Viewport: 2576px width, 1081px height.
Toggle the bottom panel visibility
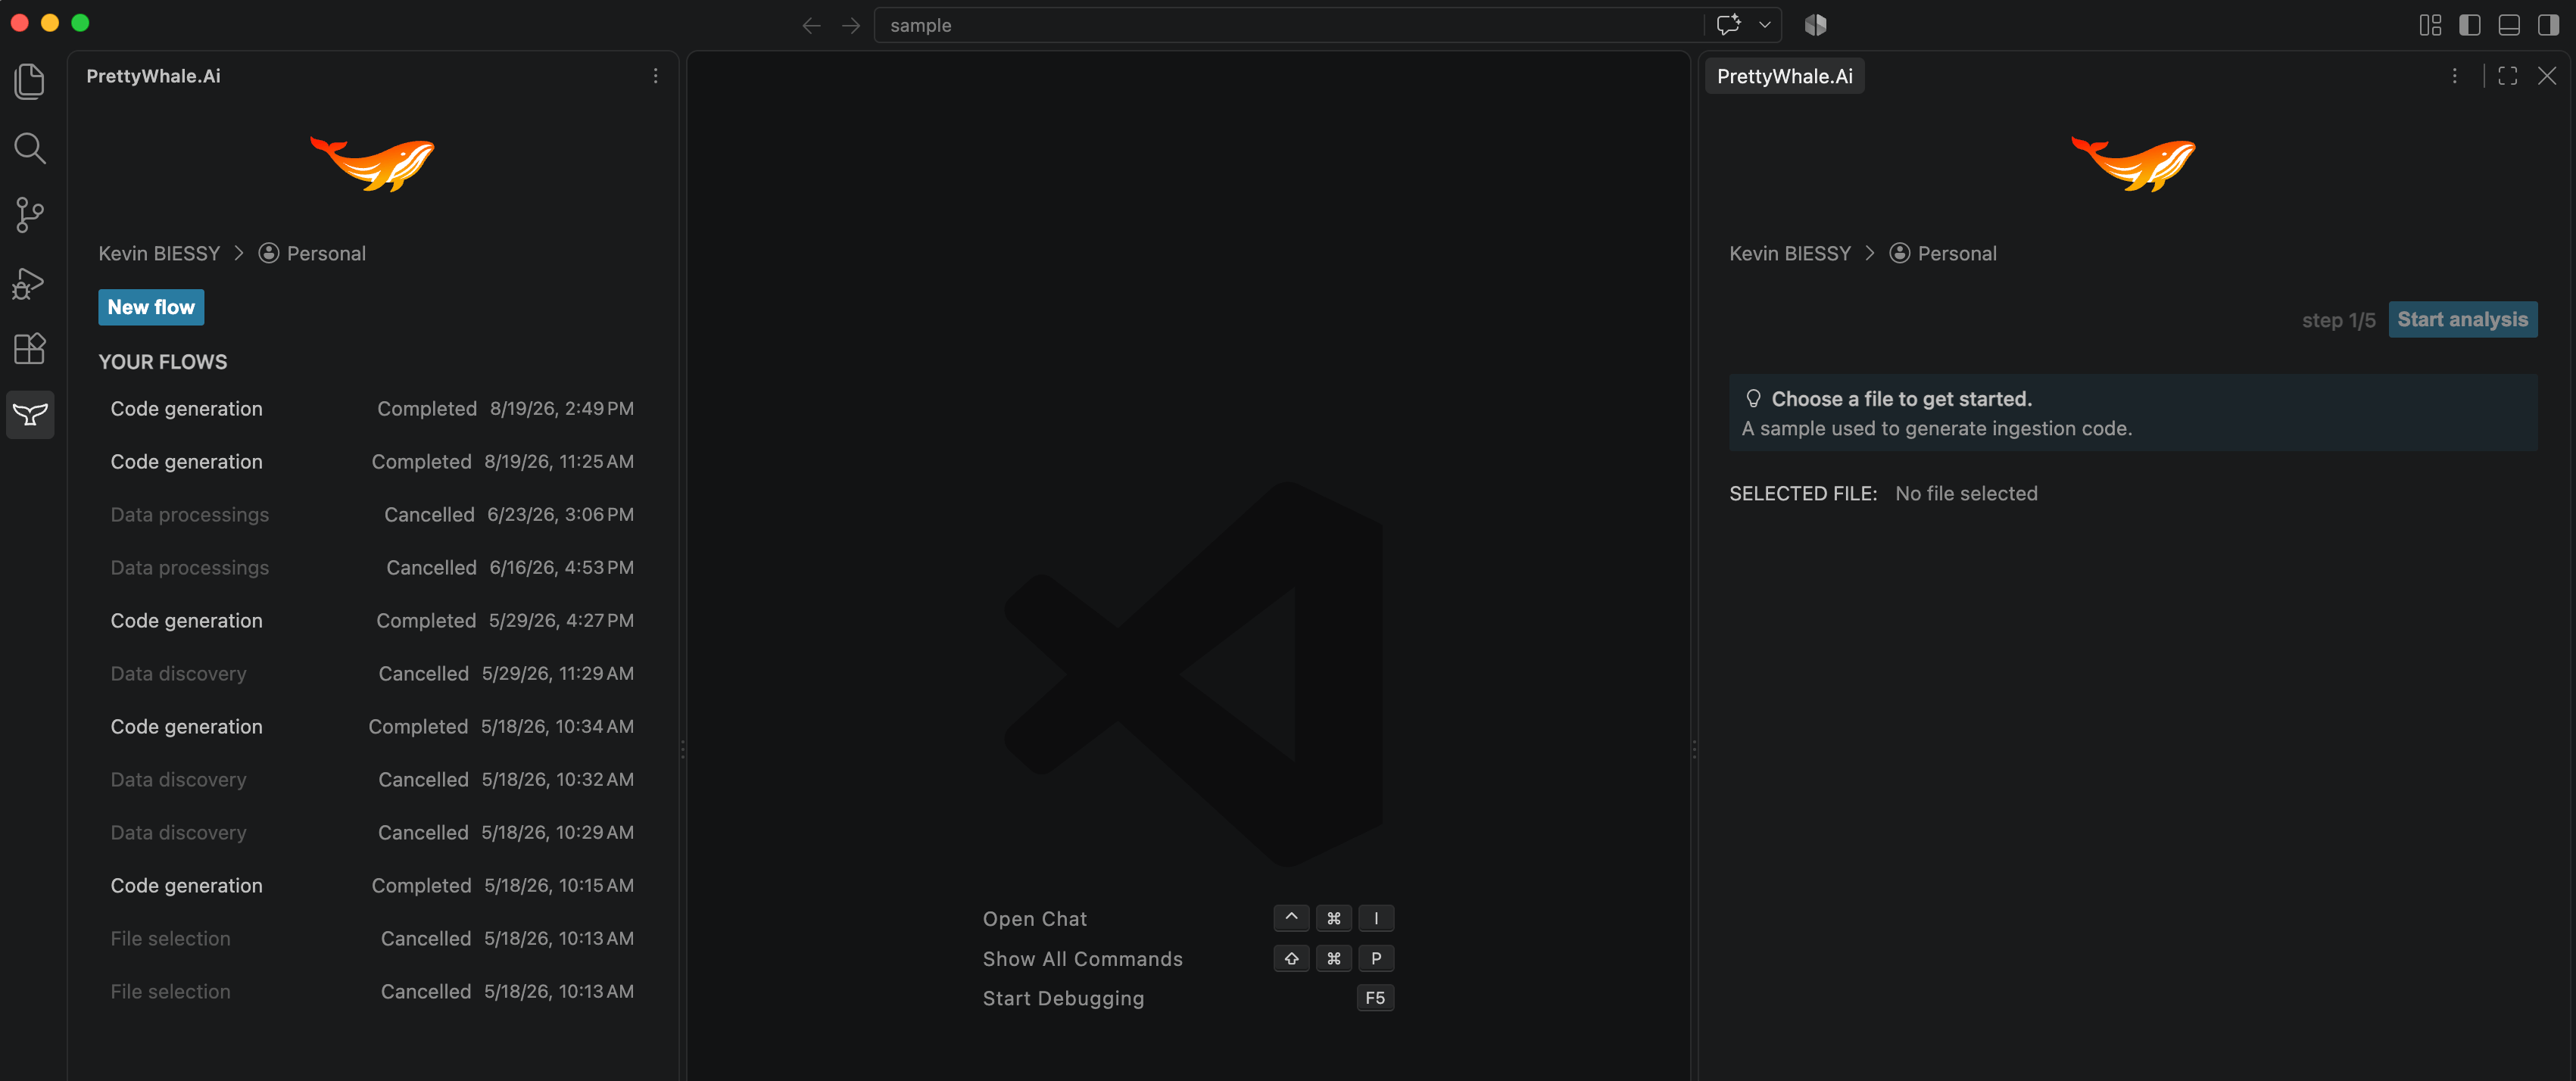[2508, 25]
